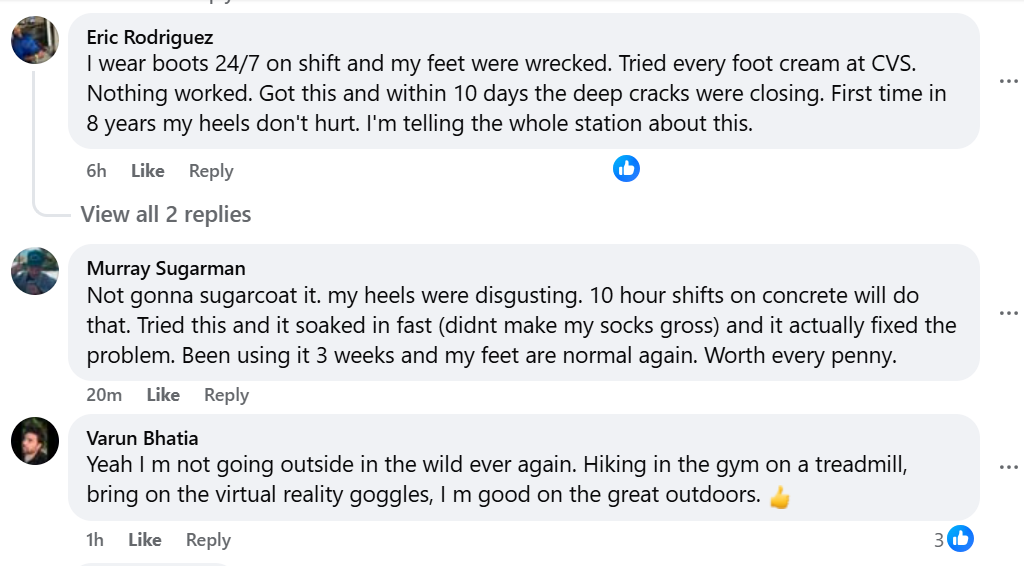
Task: Like Varun Bhatia's comment
Action: point(145,540)
